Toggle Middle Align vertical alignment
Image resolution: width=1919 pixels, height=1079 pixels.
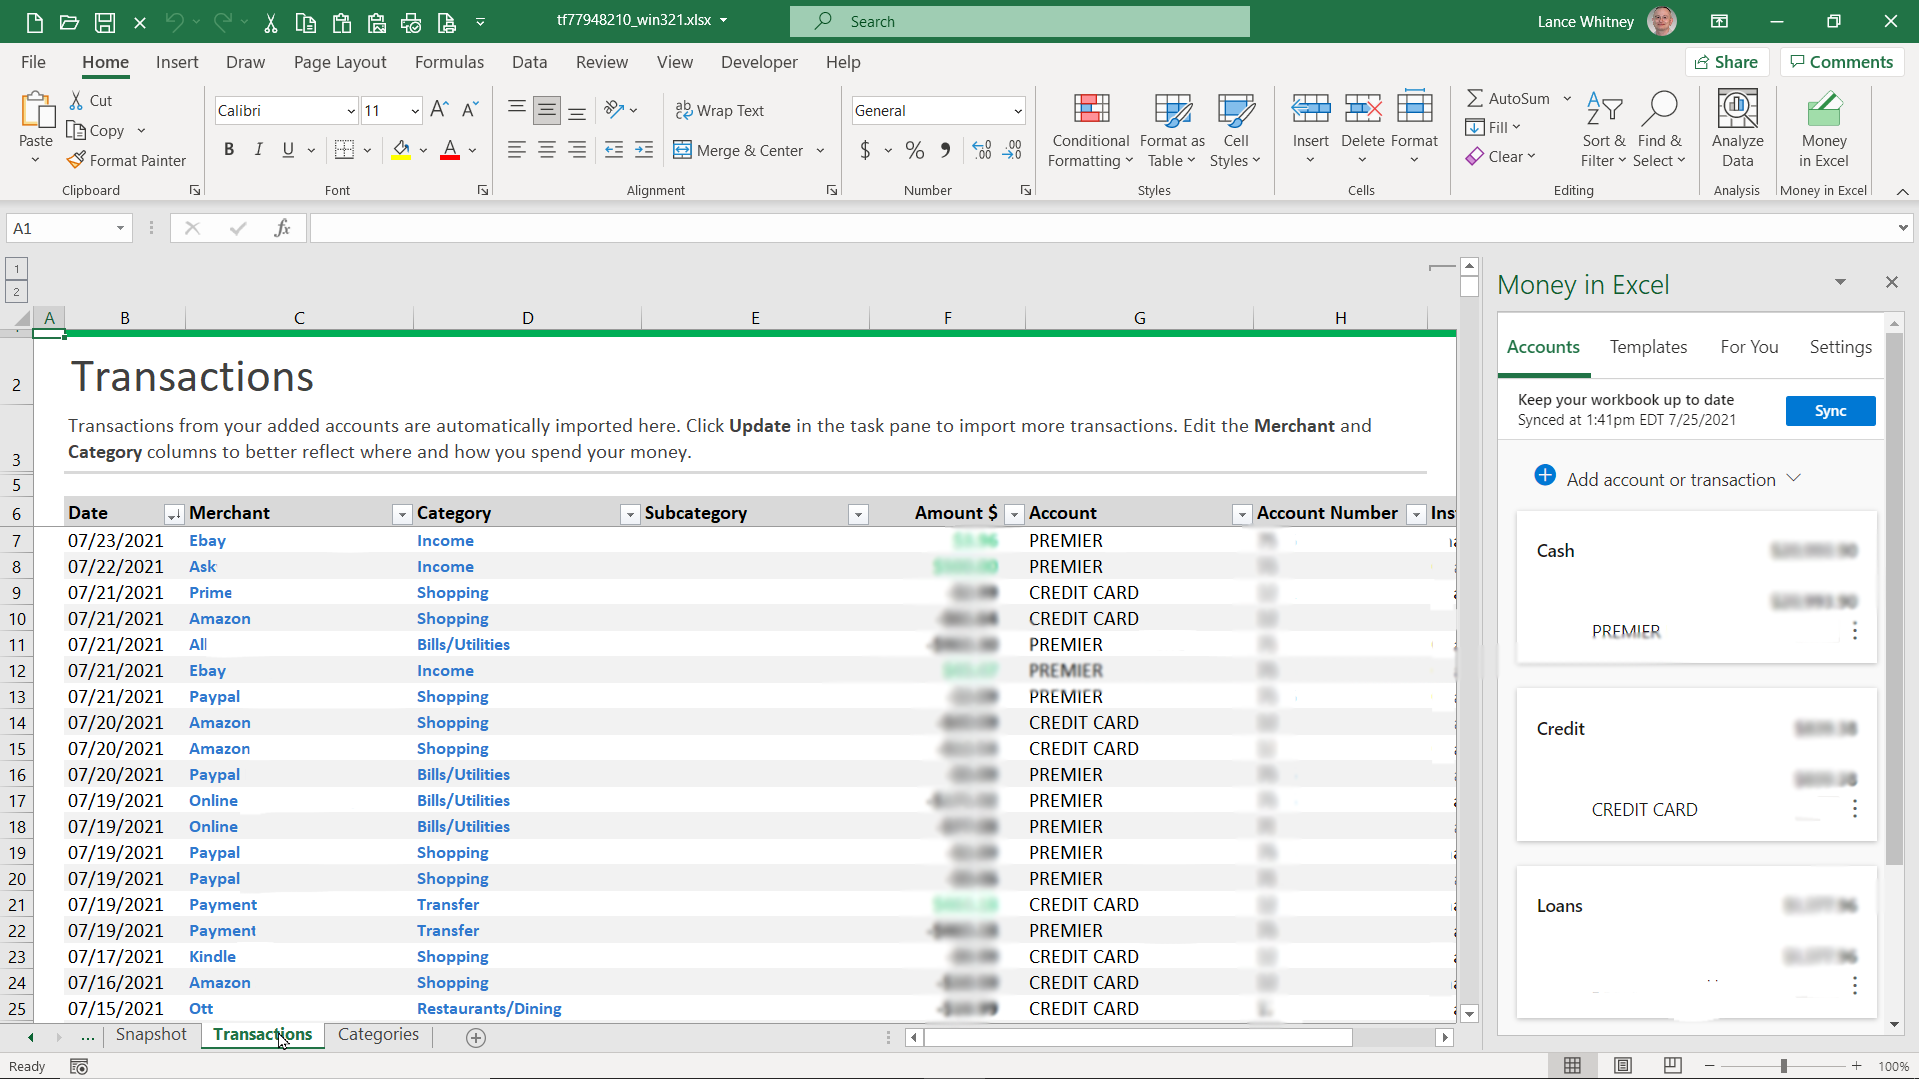[546, 110]
